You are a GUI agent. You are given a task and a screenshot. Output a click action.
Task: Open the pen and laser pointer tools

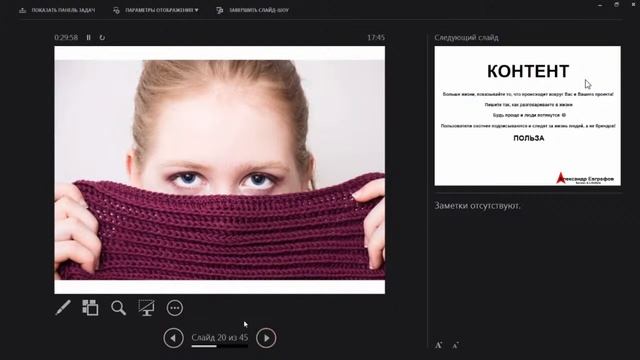[x=63, y=308]
